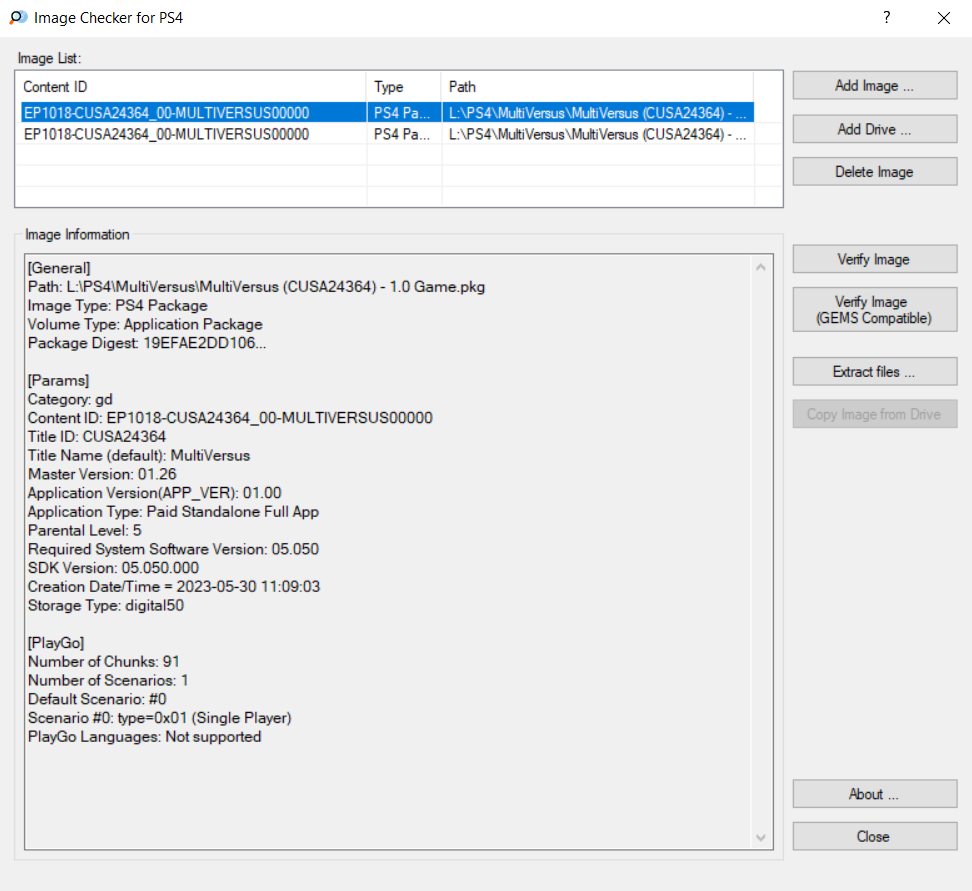Viewport: 972px width, 891px height.
Task: Sort the list by Content ID column header
Action: click(192, 87)
